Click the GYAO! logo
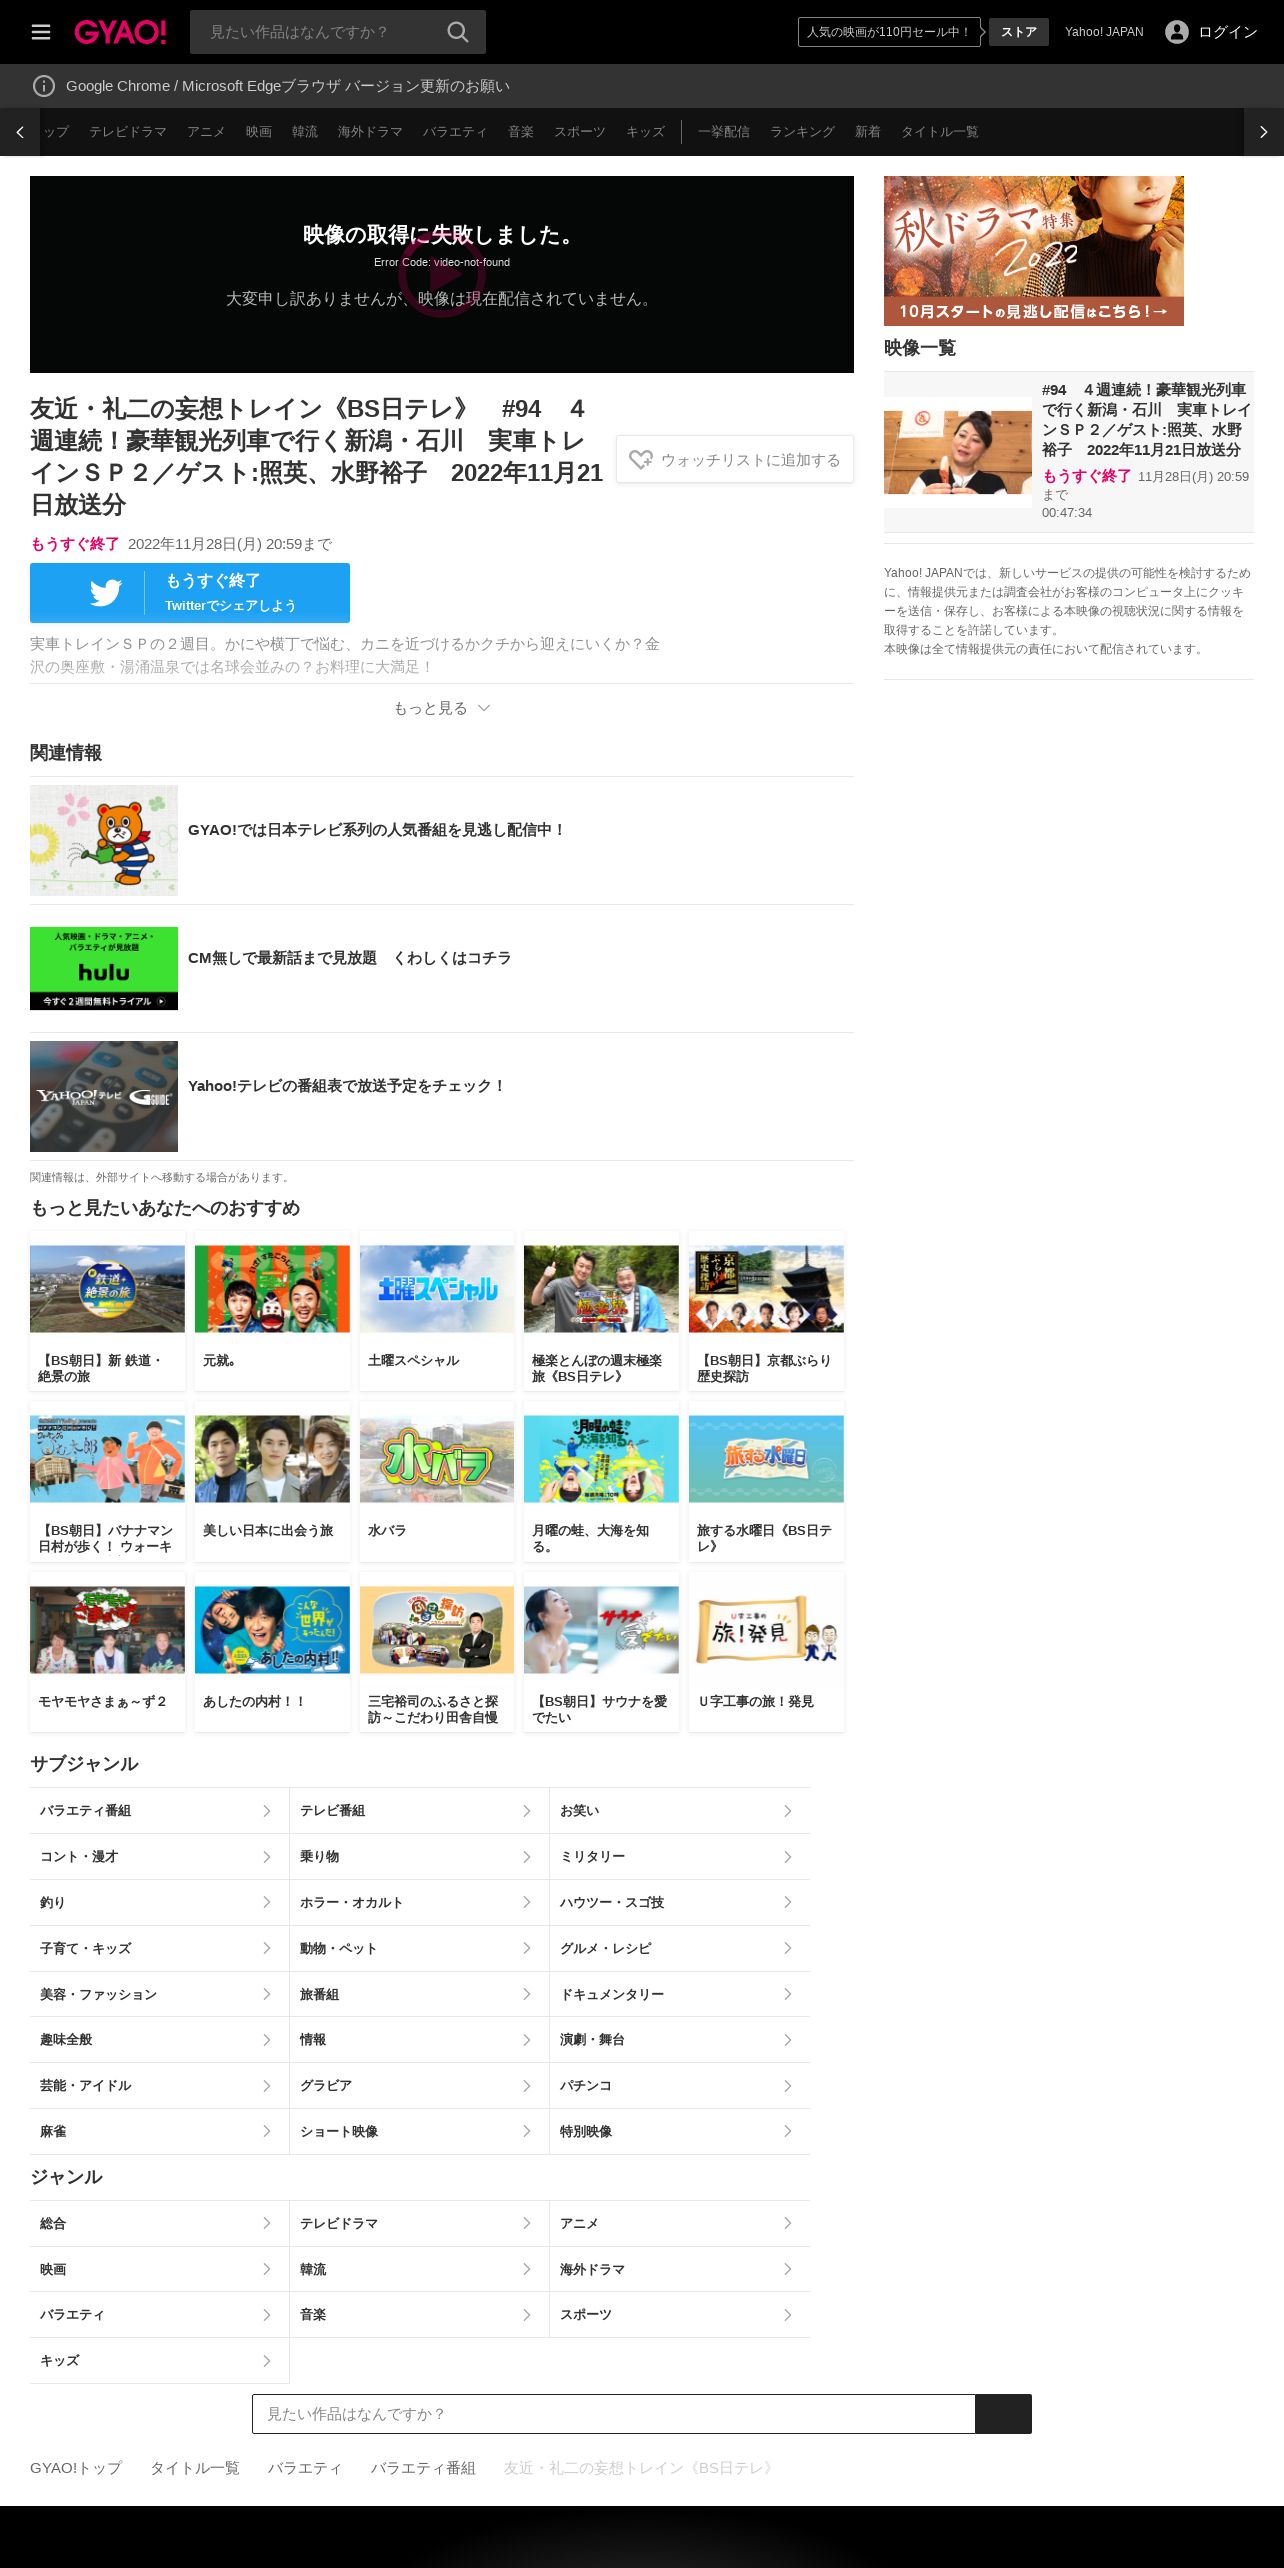Viewport: 1284px width, 2568px height. pos(120,32)
